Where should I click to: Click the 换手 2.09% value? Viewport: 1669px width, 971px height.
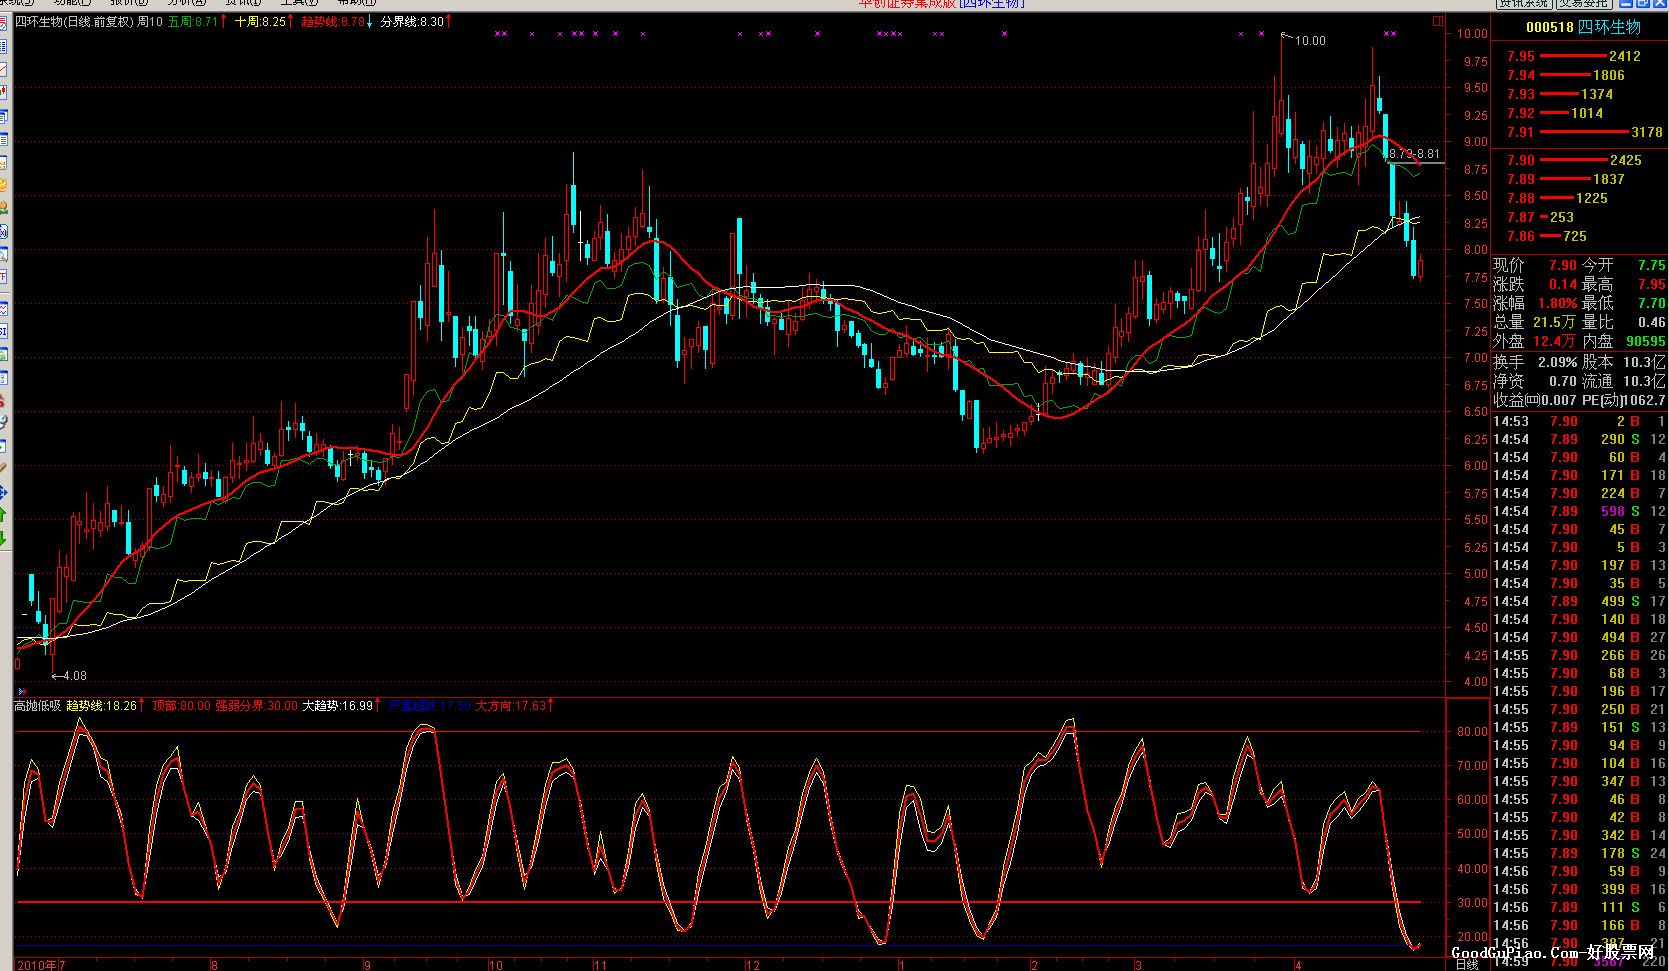1557,362
